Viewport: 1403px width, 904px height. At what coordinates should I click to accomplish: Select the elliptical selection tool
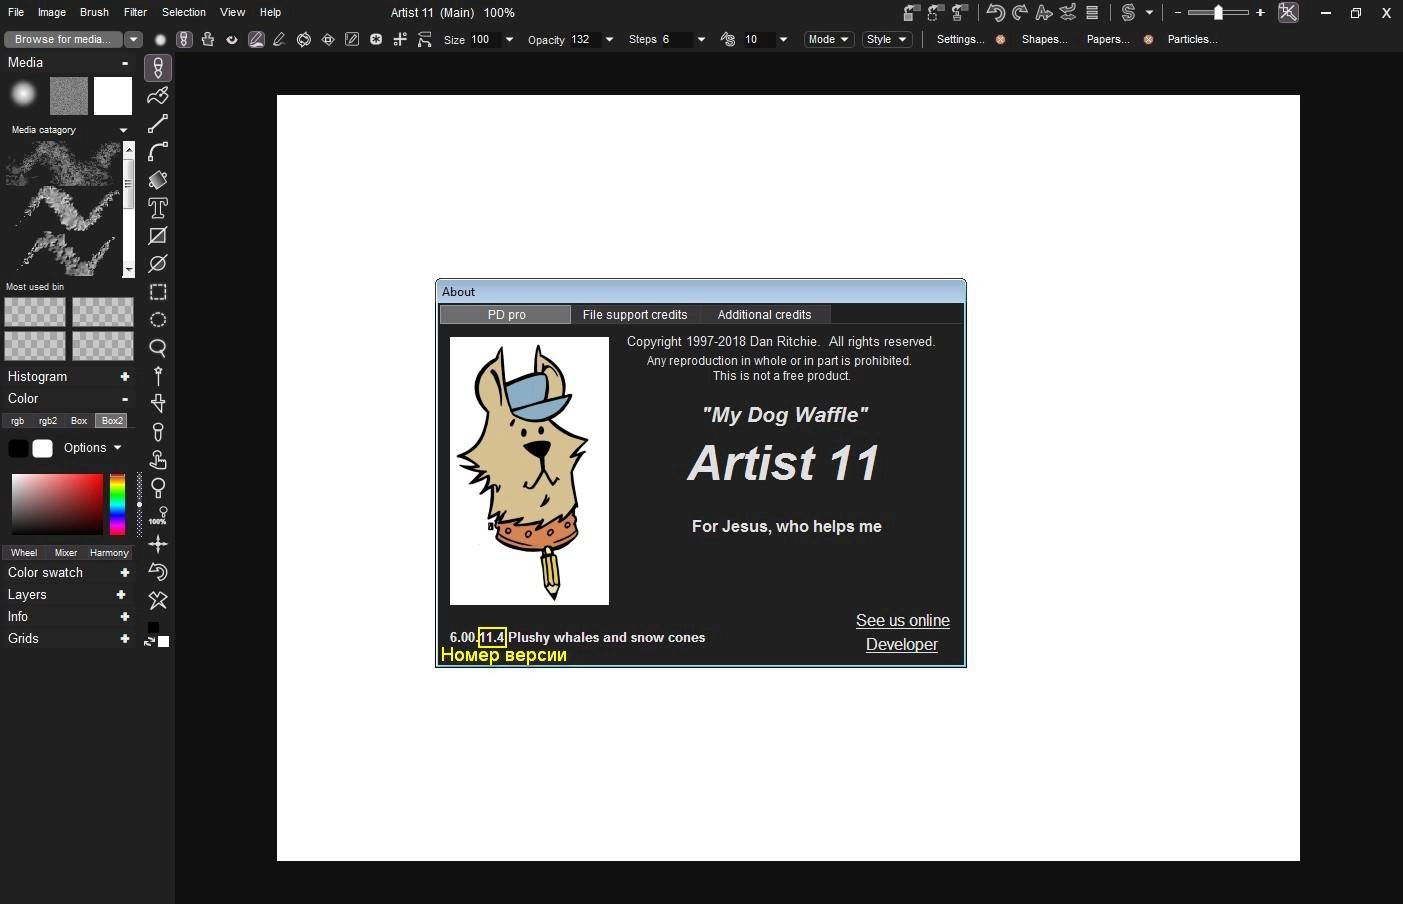(x=158, y=320)
